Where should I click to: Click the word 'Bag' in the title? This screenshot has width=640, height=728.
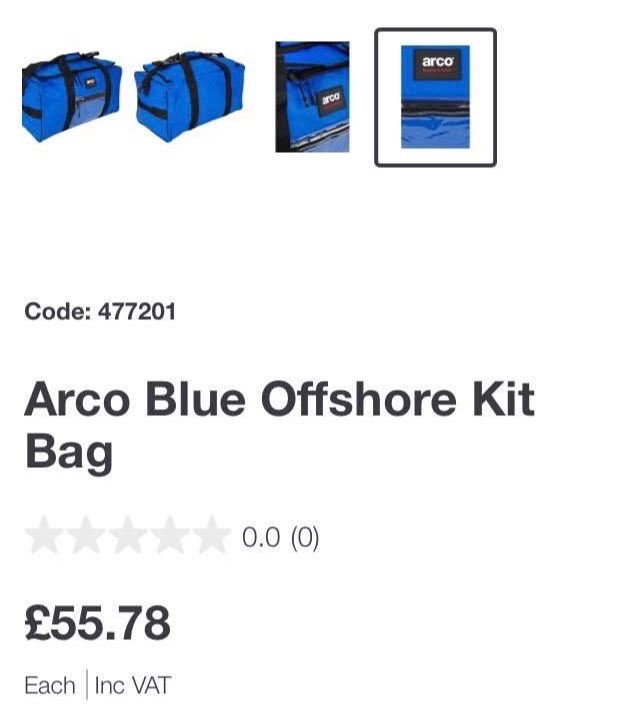pyautogui.click(x=69, y=452)
